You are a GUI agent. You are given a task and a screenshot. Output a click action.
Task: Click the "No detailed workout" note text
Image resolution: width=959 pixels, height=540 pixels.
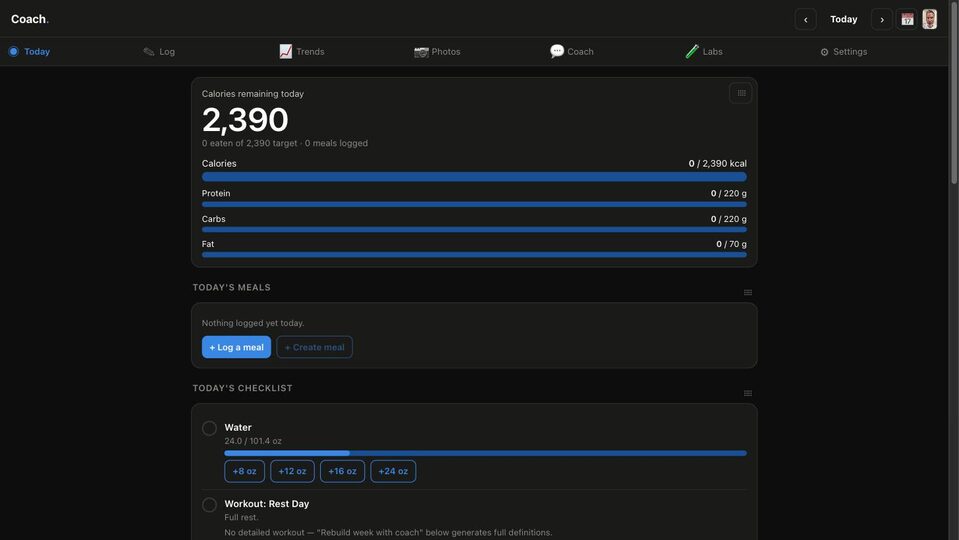pyautogui.click(x=388, y=533)
